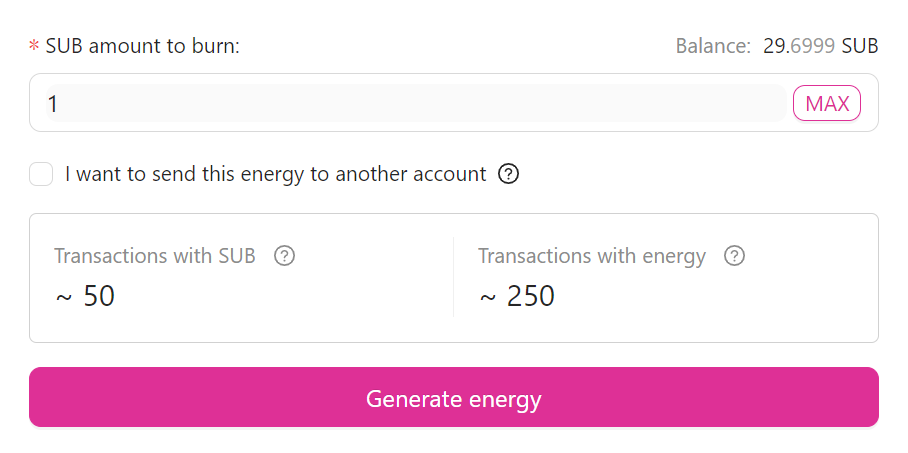Select the 29.6999 balance amount

click(798, 46)
